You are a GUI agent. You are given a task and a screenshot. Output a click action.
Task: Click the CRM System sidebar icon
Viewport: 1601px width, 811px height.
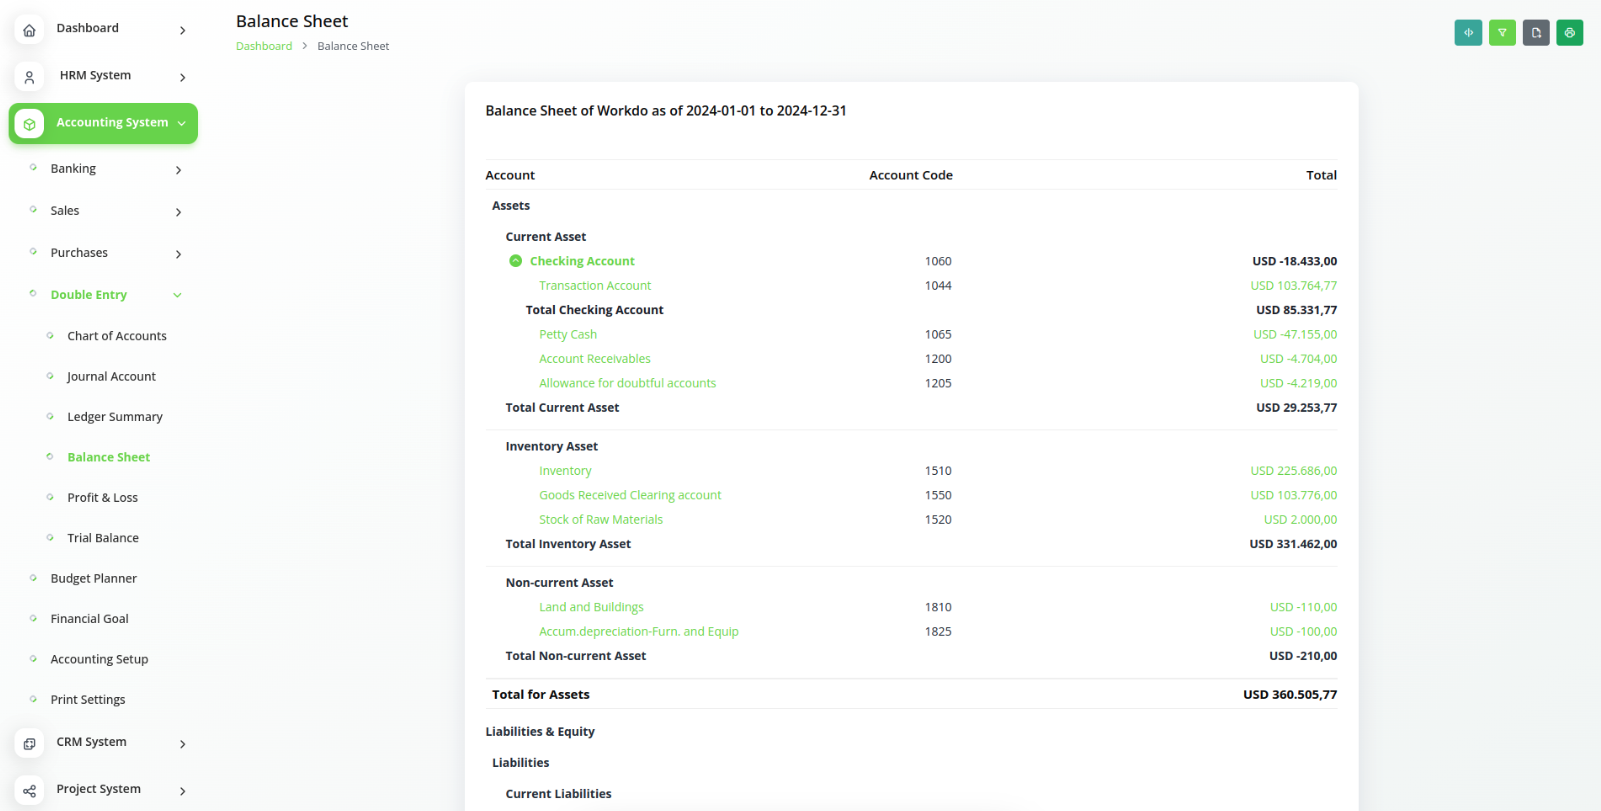pyautogui.click(x=29, y=743)
